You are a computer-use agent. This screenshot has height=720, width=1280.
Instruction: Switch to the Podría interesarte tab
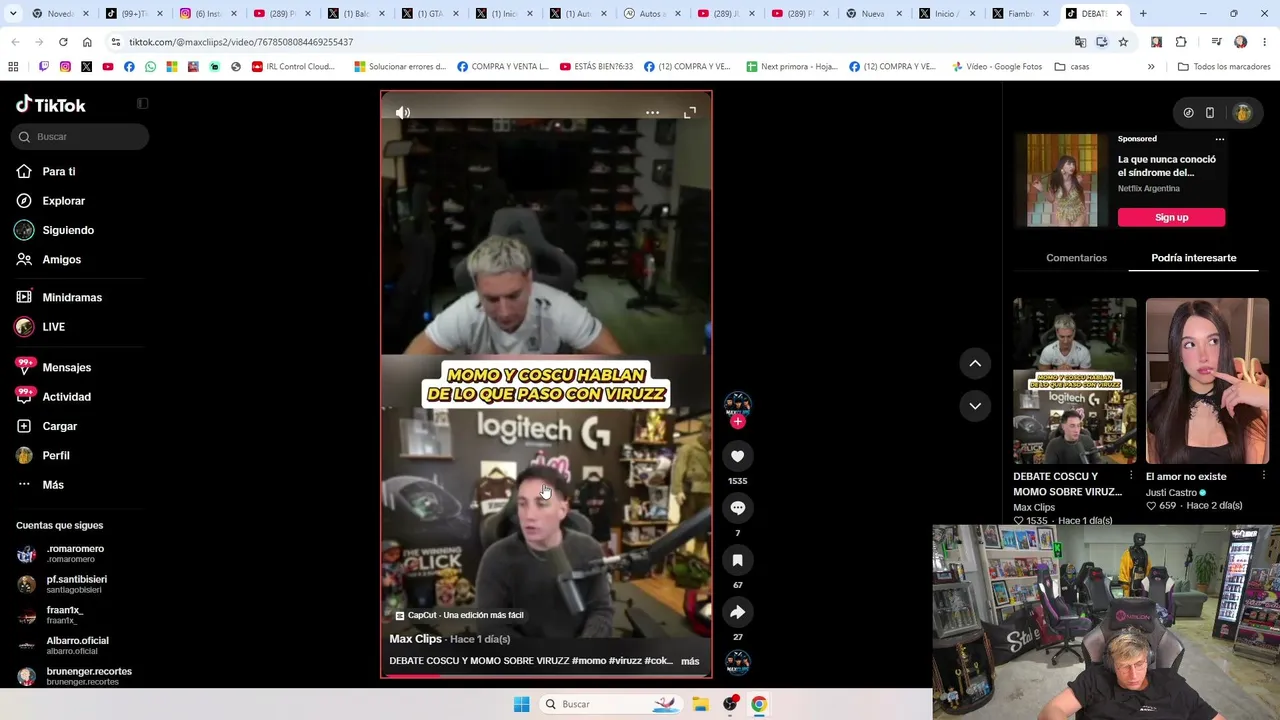(x=1194, y=258)
